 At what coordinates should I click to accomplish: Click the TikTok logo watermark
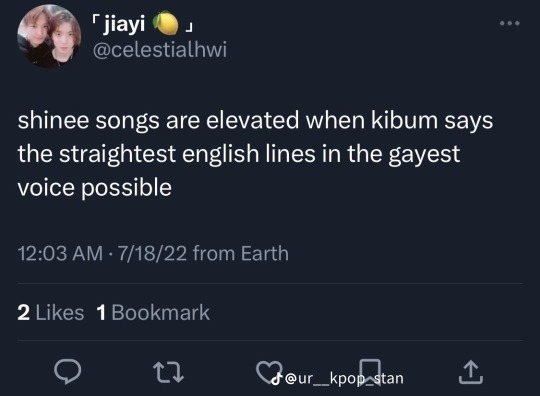276,379
